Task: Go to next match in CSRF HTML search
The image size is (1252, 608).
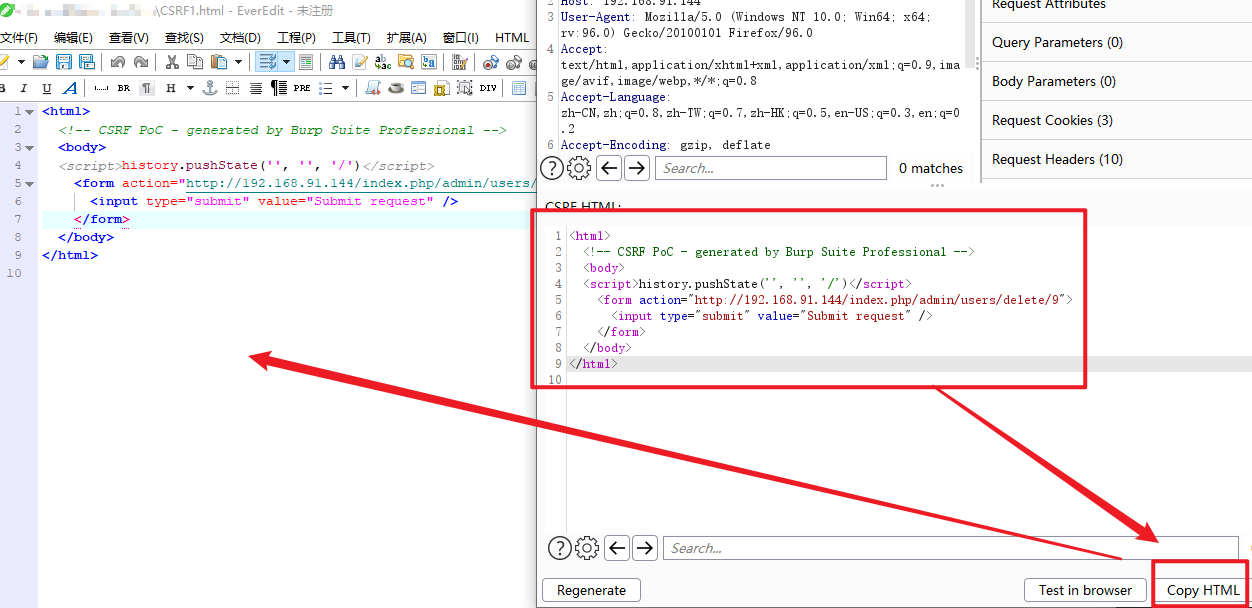Action: pos(645,548)
